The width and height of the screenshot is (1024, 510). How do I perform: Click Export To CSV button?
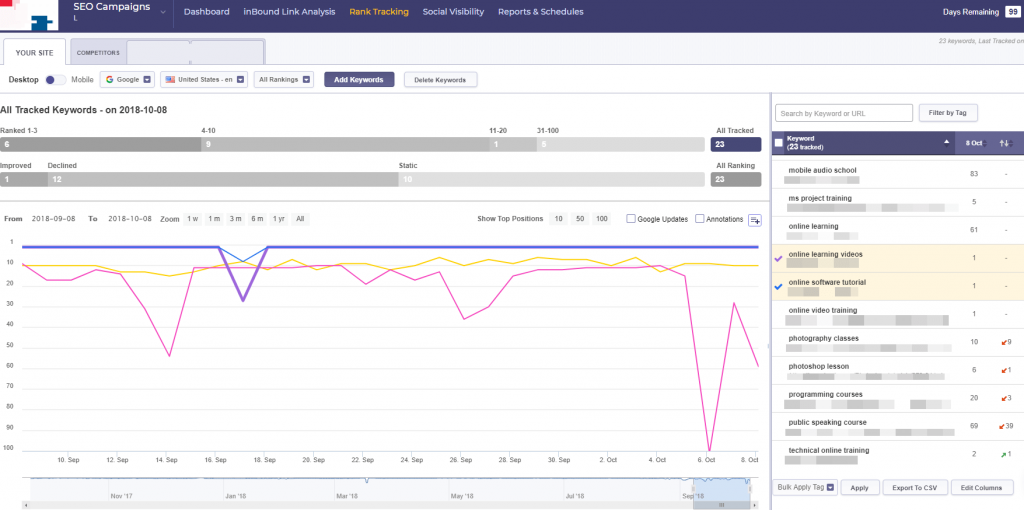pyautogui.click(x=914, y=487)
